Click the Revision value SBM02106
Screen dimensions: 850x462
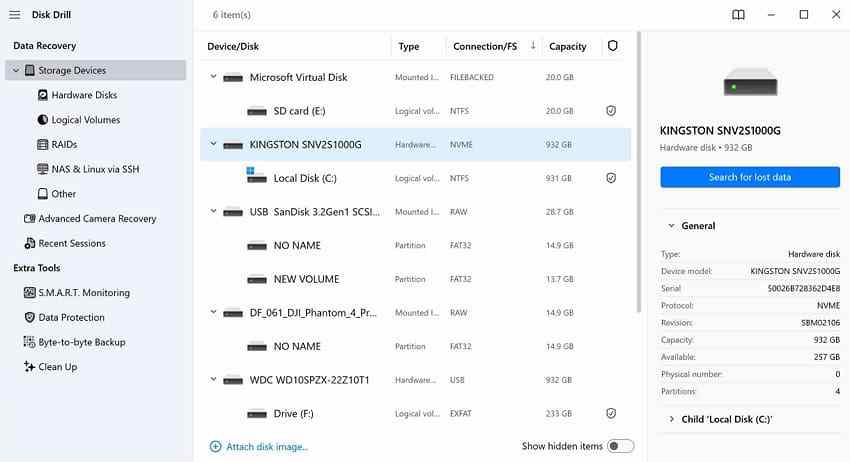(820, 323)
